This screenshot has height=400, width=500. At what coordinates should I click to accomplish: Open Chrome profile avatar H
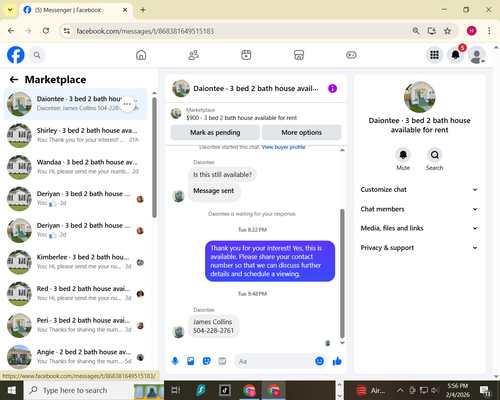(x=471, y=31)
